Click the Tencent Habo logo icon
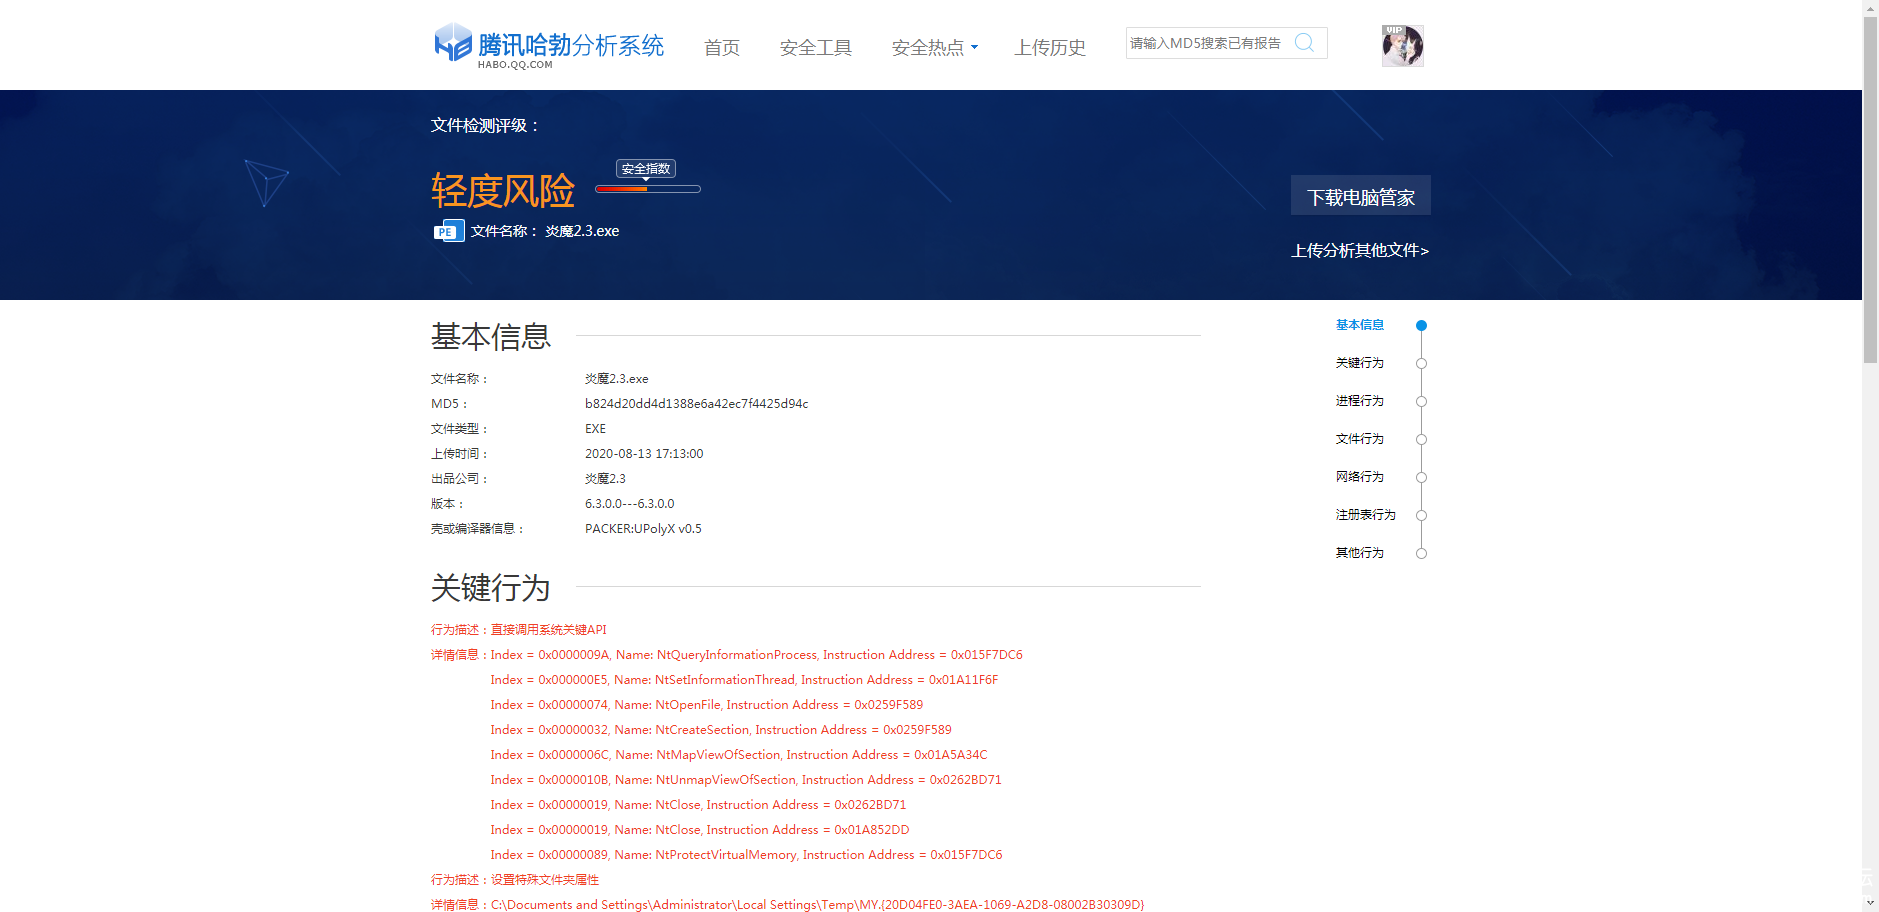Viewport: 1879px width, 912px height. tap(452, 43)
